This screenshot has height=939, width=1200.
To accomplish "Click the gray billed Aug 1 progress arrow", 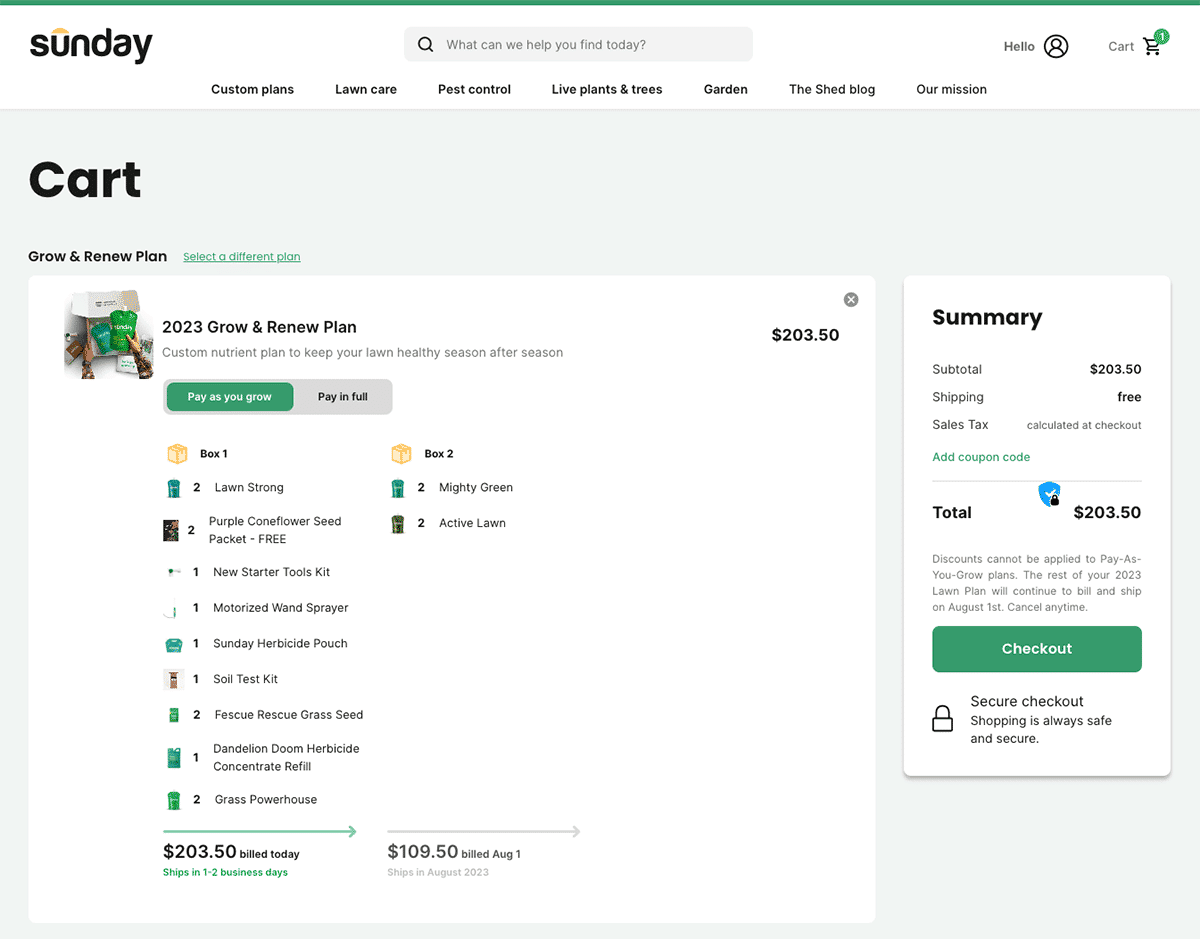I will click(484, 831).
